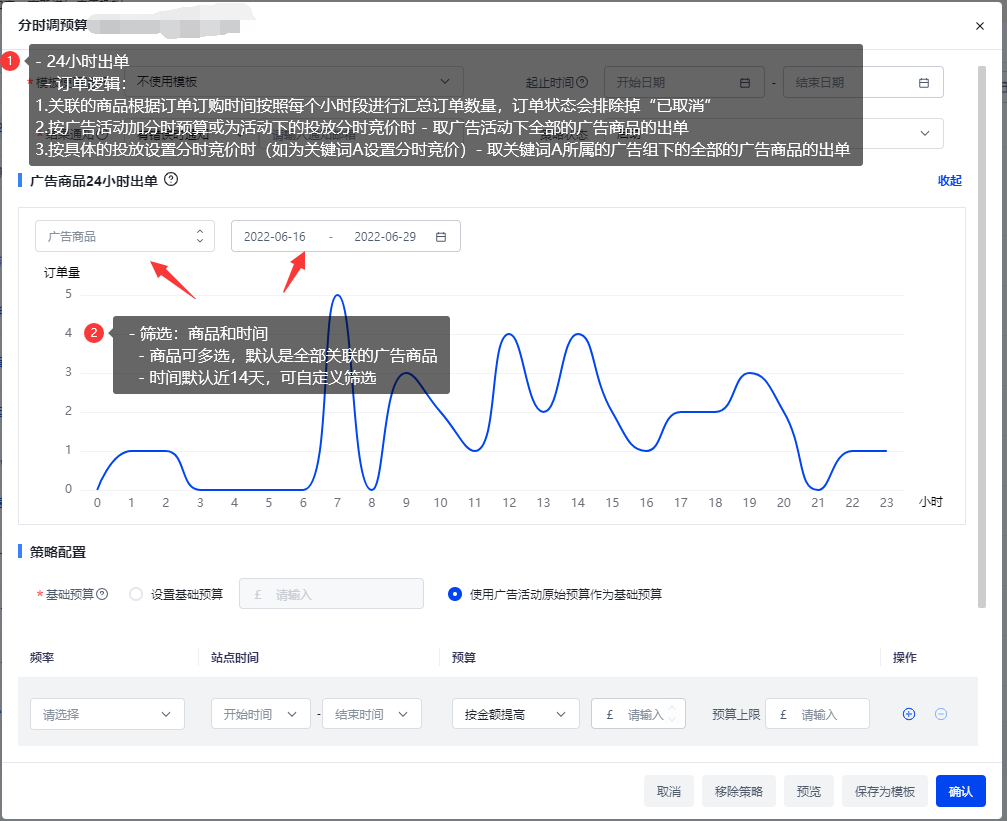This screenshot has height=821, width=1007.
Task: Click the help icon next to 起止时间
Action: tap(582, 82)
